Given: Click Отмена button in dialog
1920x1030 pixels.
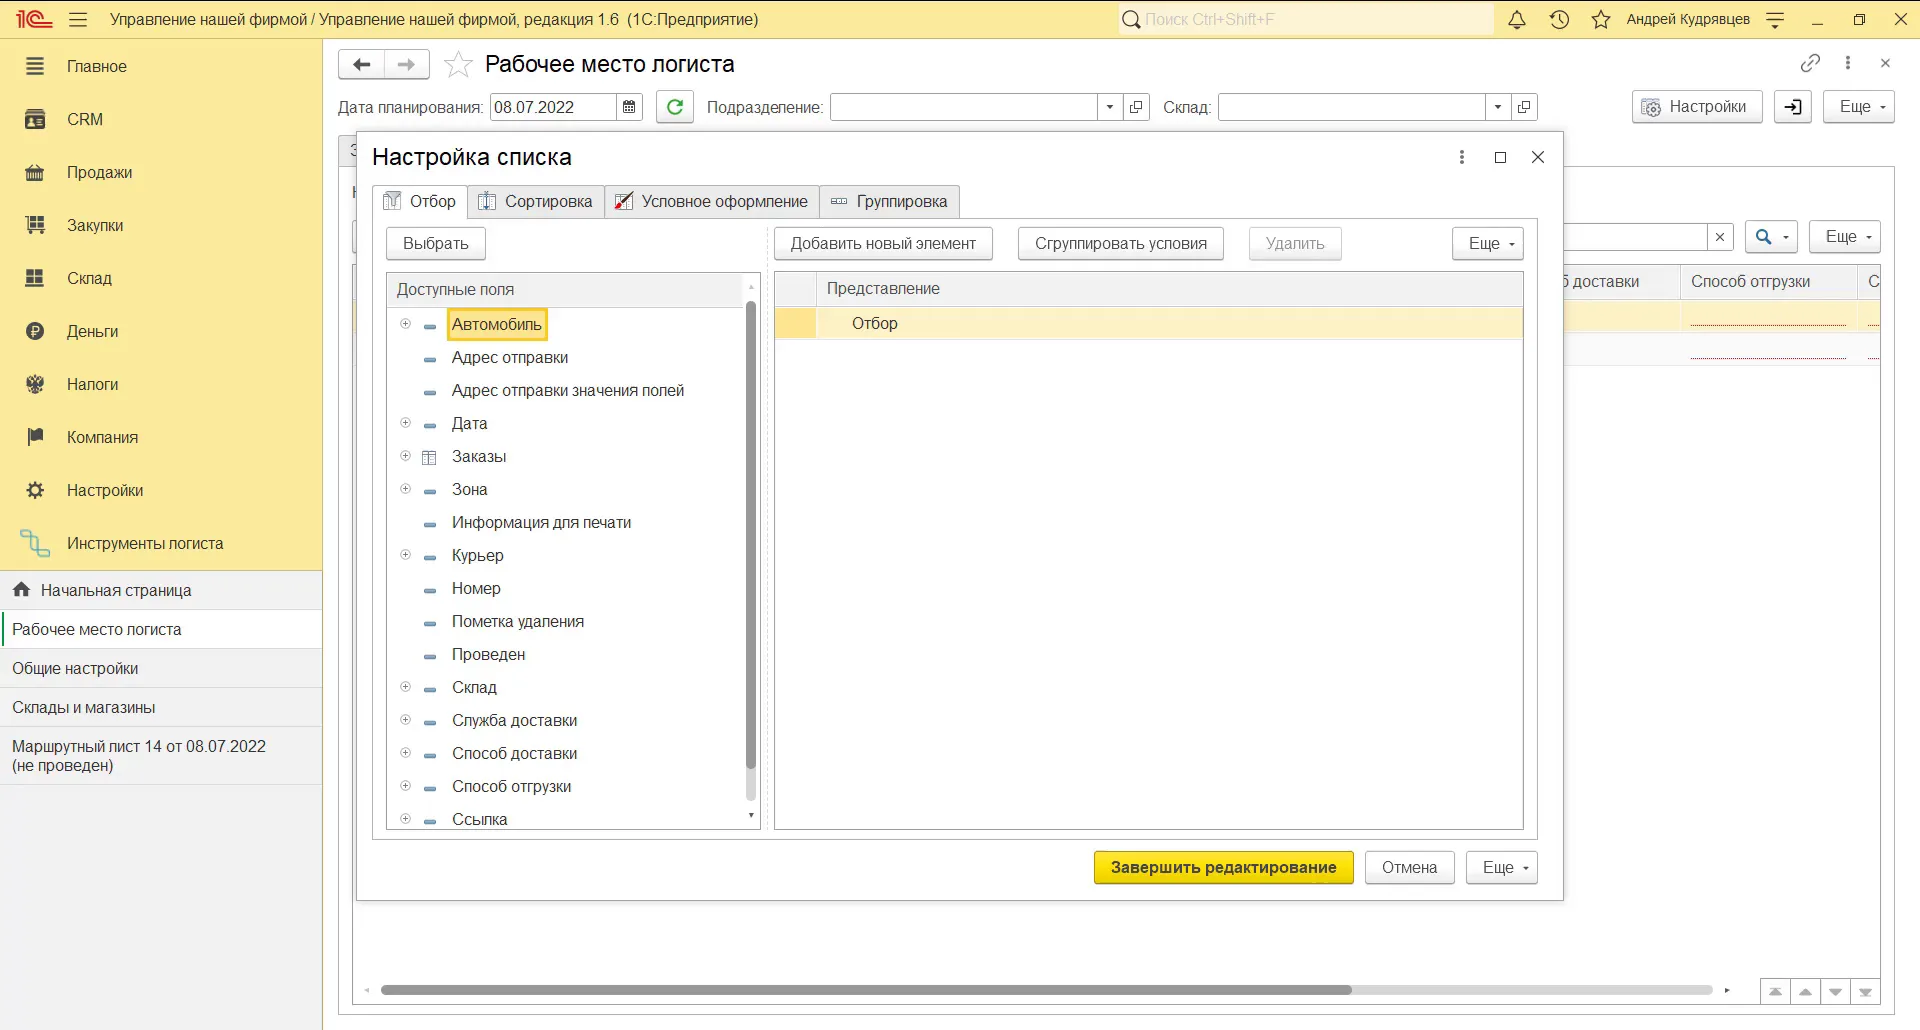Looking at the screenshot, I should pos(1410,868).
